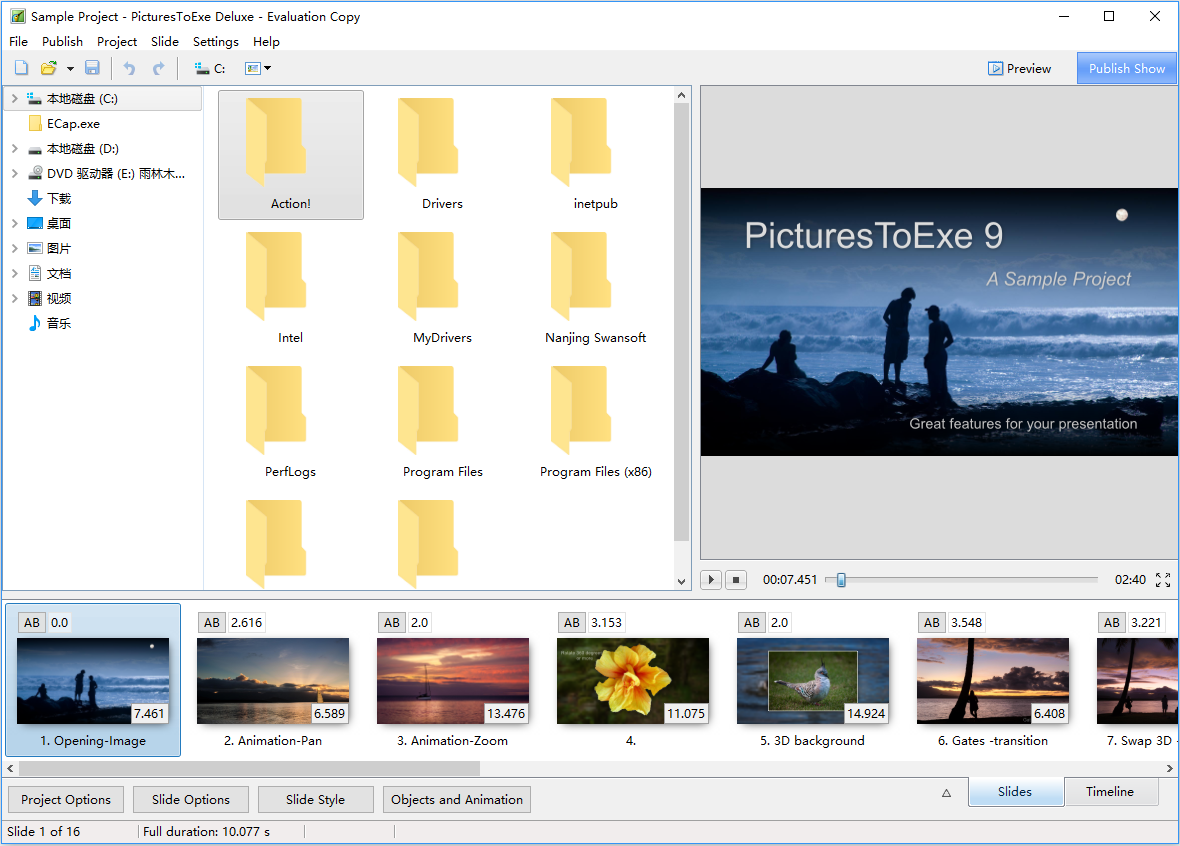Expand the 文档 tree node
Image resolution: width=1180 pixels, height=846 pixels.
(x=14, y=273)
